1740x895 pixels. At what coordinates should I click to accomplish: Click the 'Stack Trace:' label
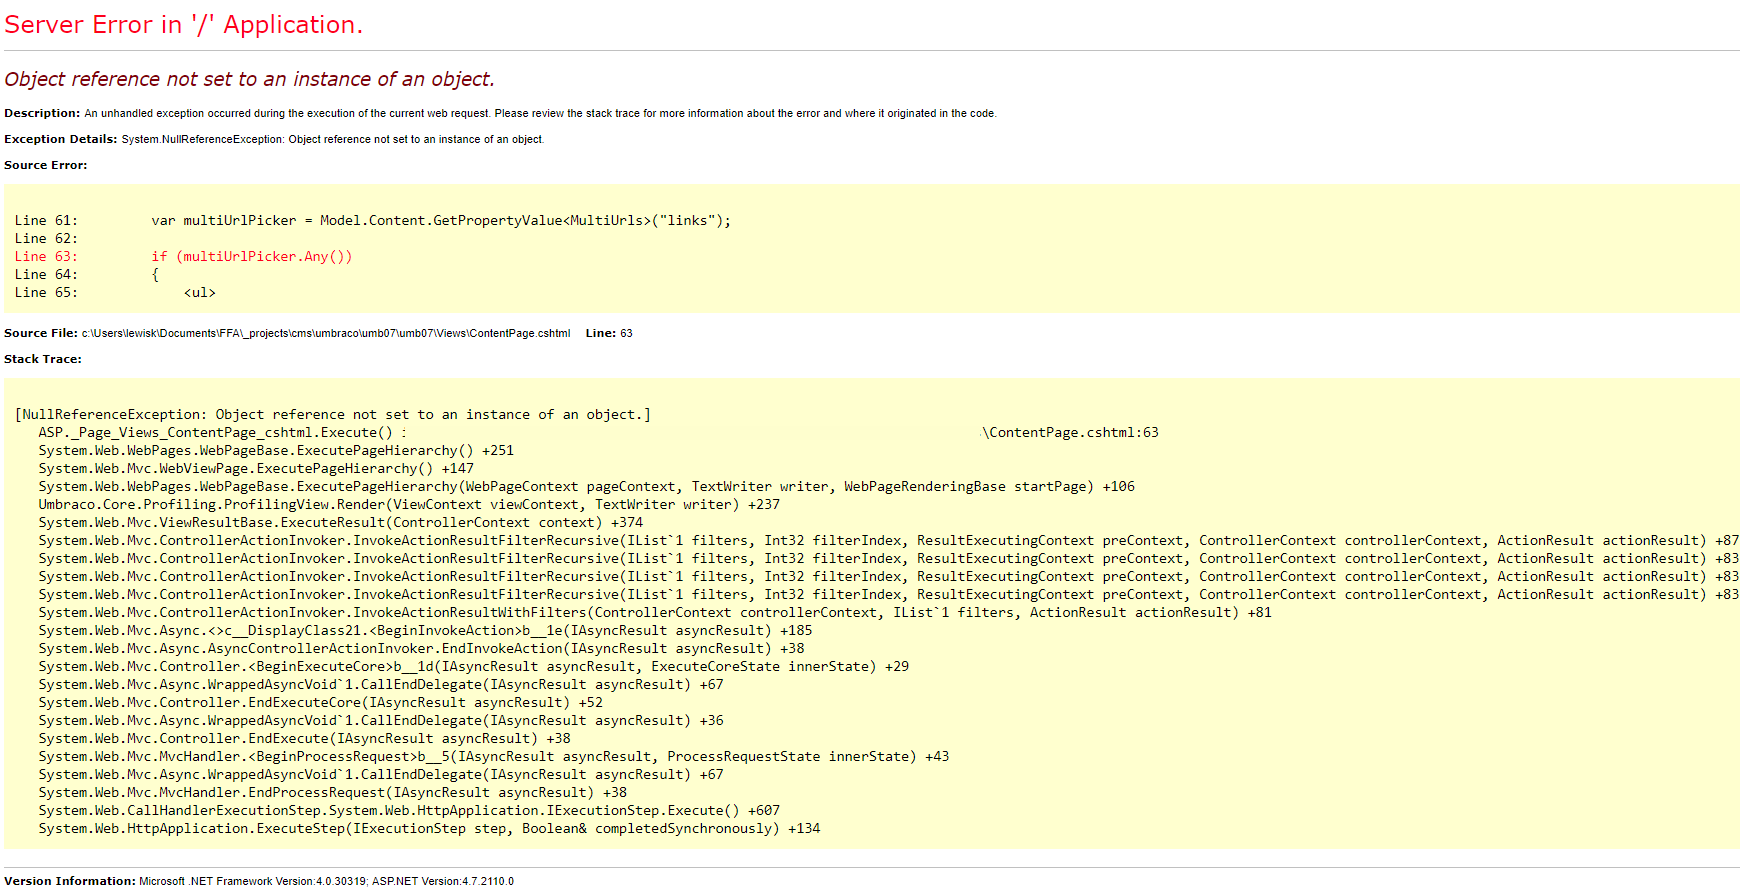43,359
